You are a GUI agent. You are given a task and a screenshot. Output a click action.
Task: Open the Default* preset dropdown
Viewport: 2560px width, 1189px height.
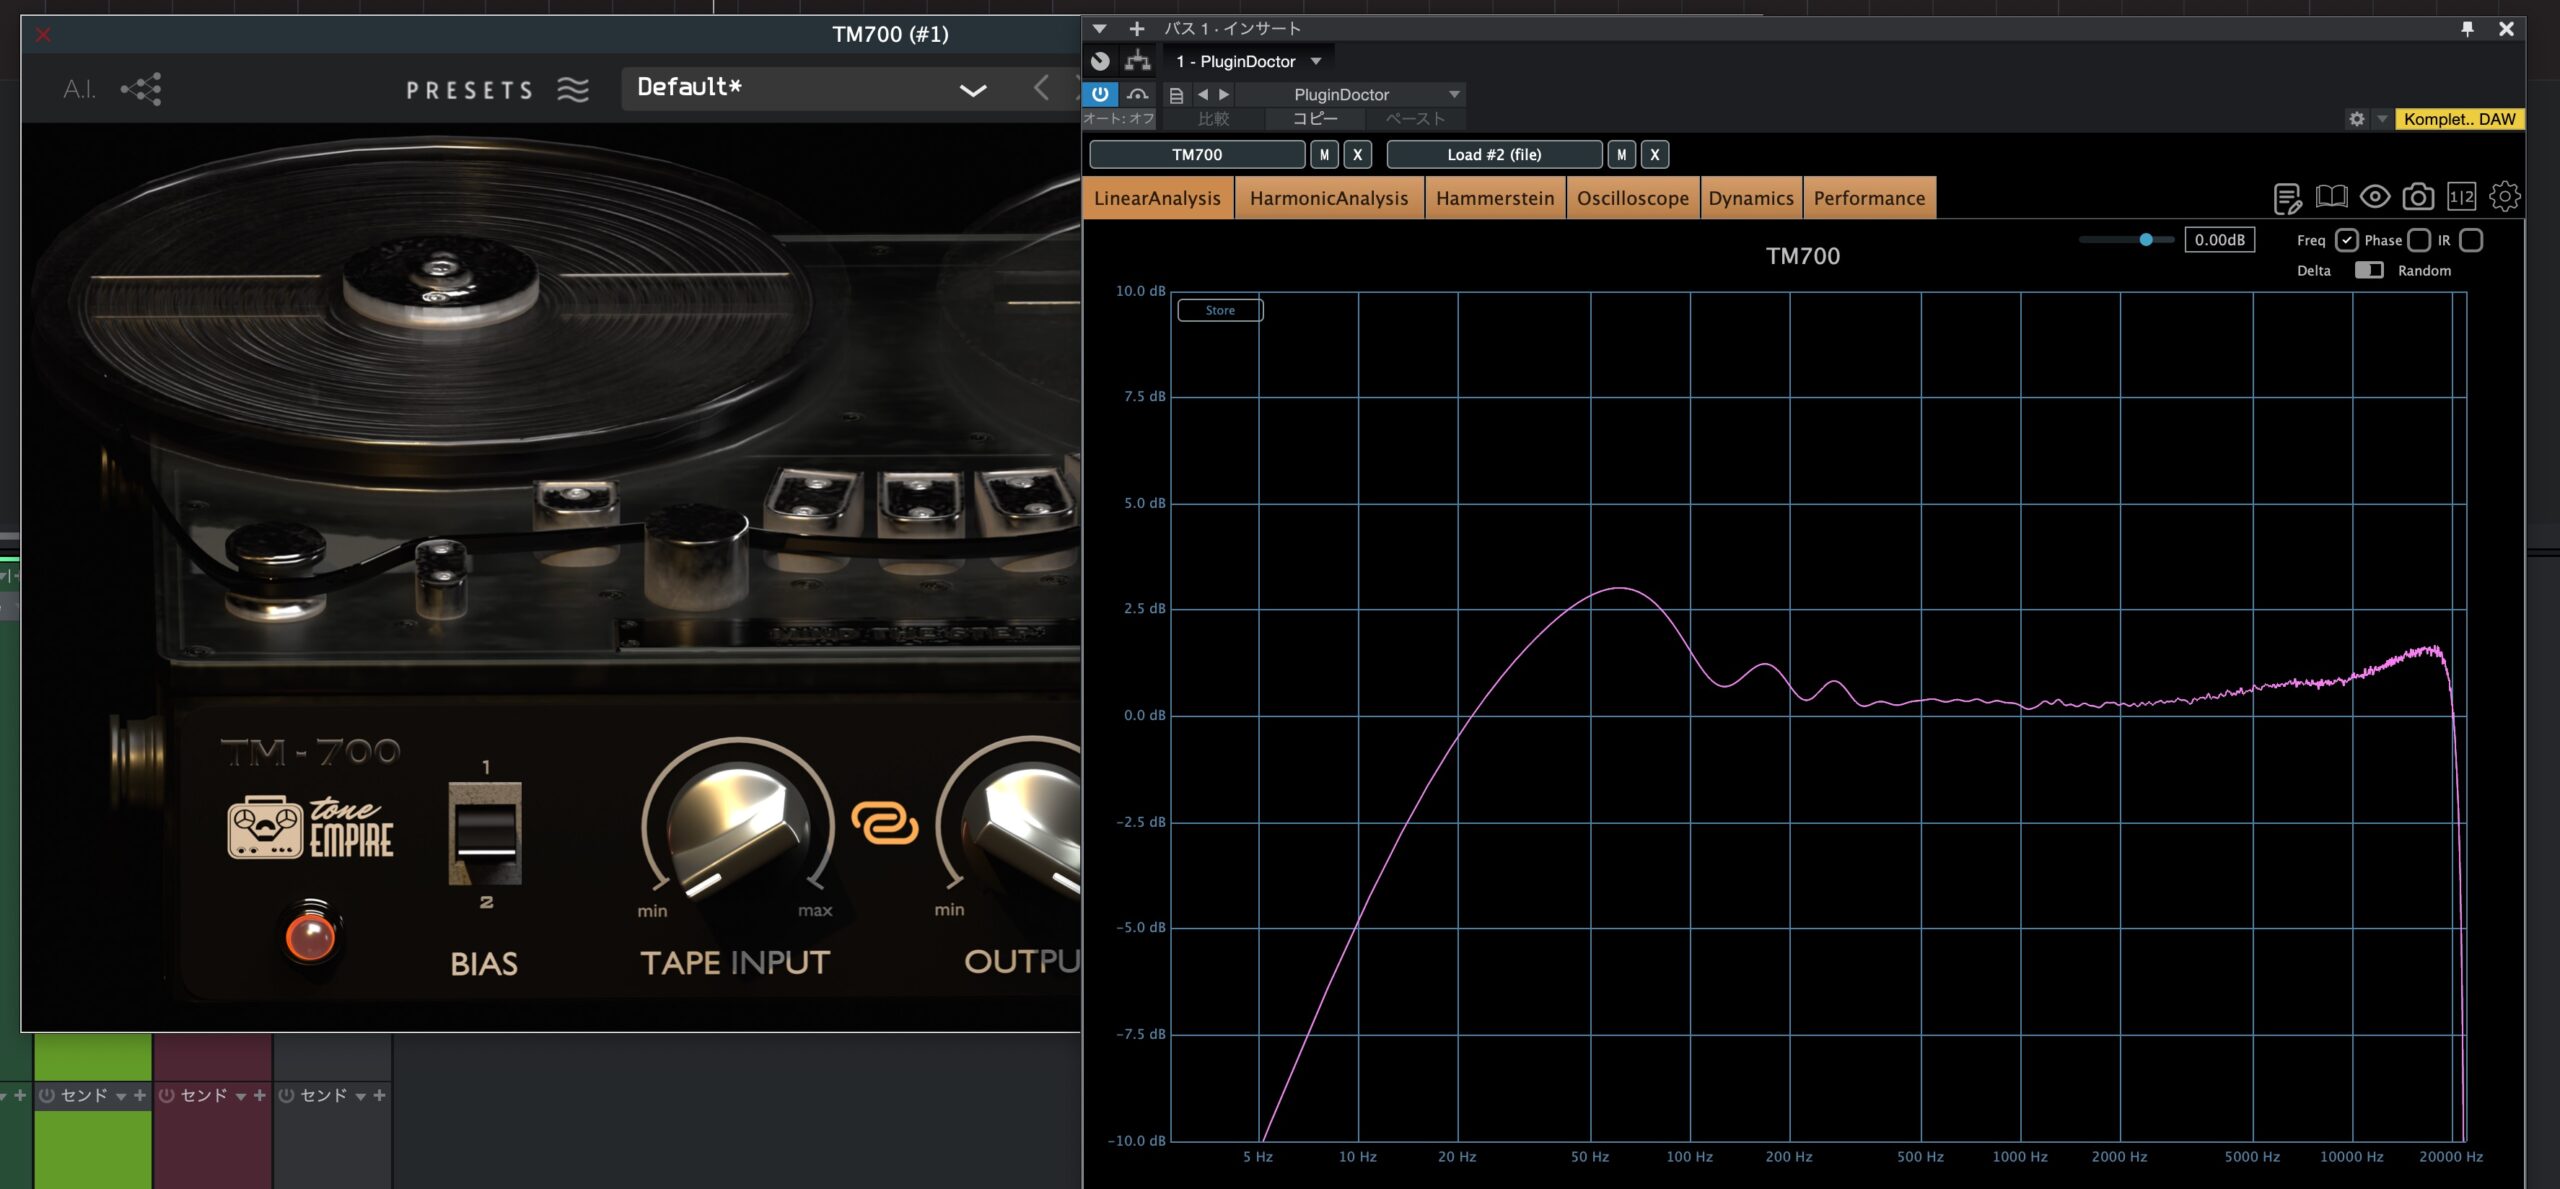point(972,89)
